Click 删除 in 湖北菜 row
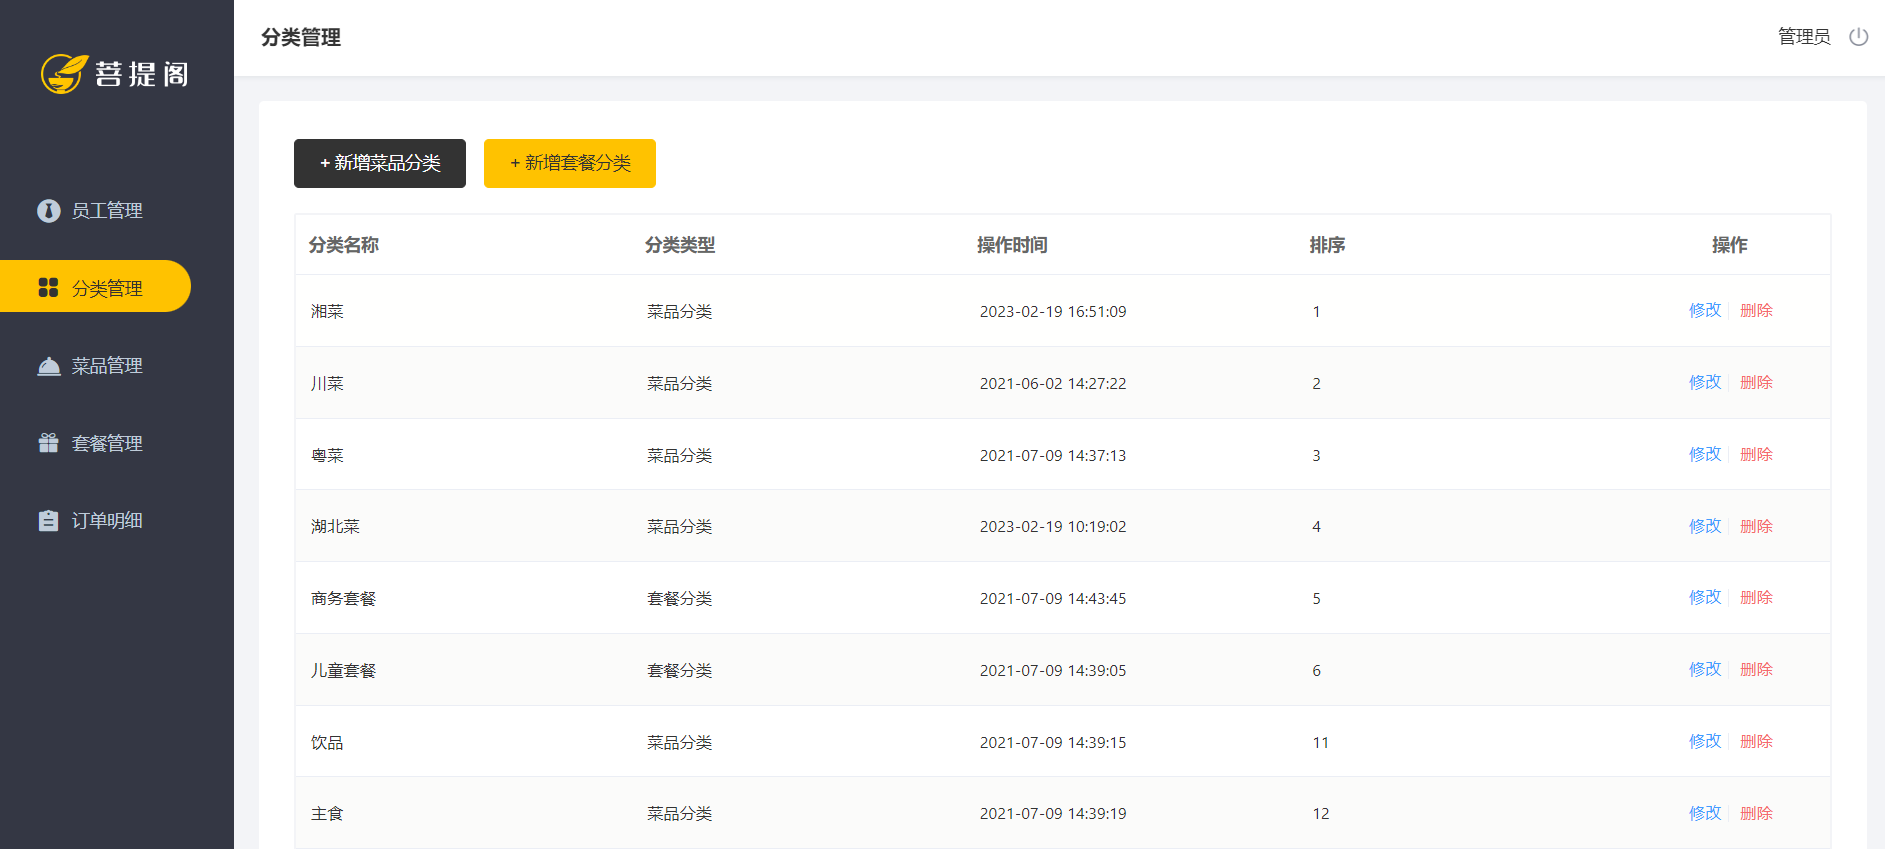This screenshot has width=1885, height=849. coord(1756,526)
